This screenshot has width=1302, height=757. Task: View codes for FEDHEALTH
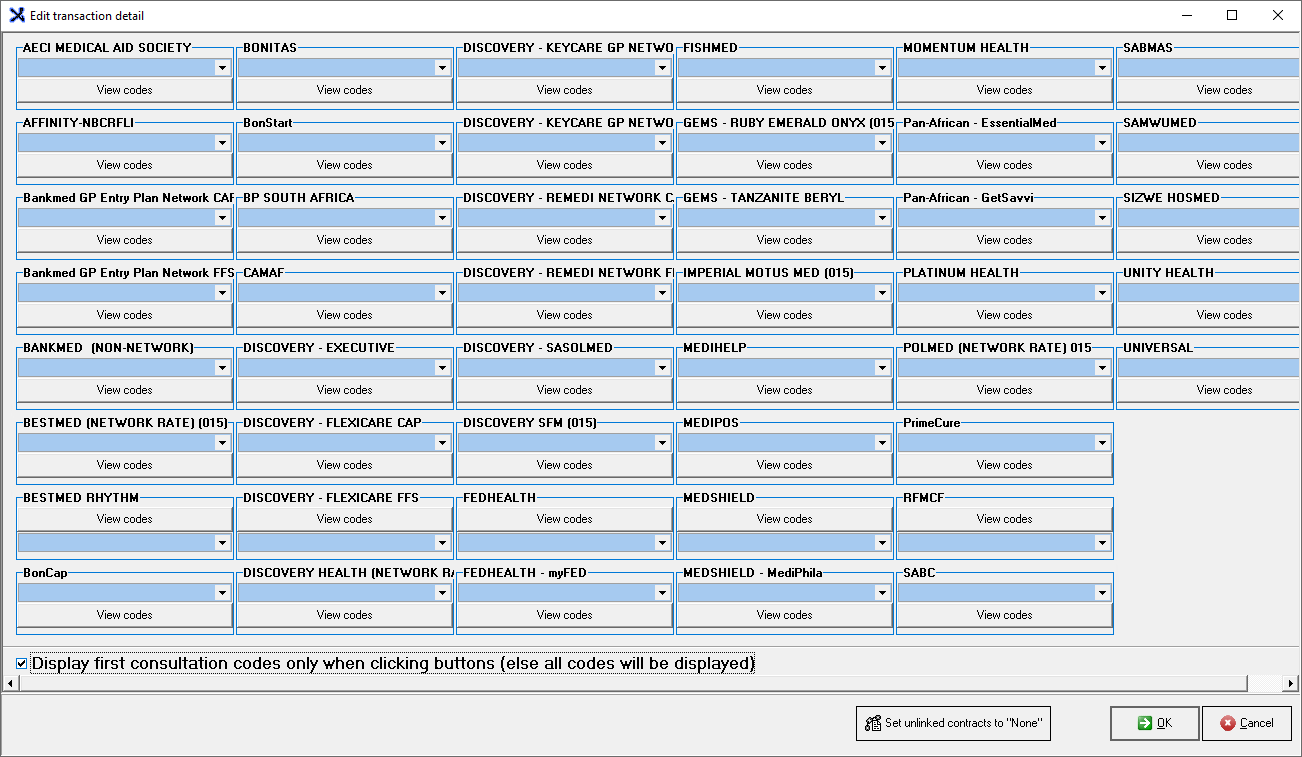565,519
